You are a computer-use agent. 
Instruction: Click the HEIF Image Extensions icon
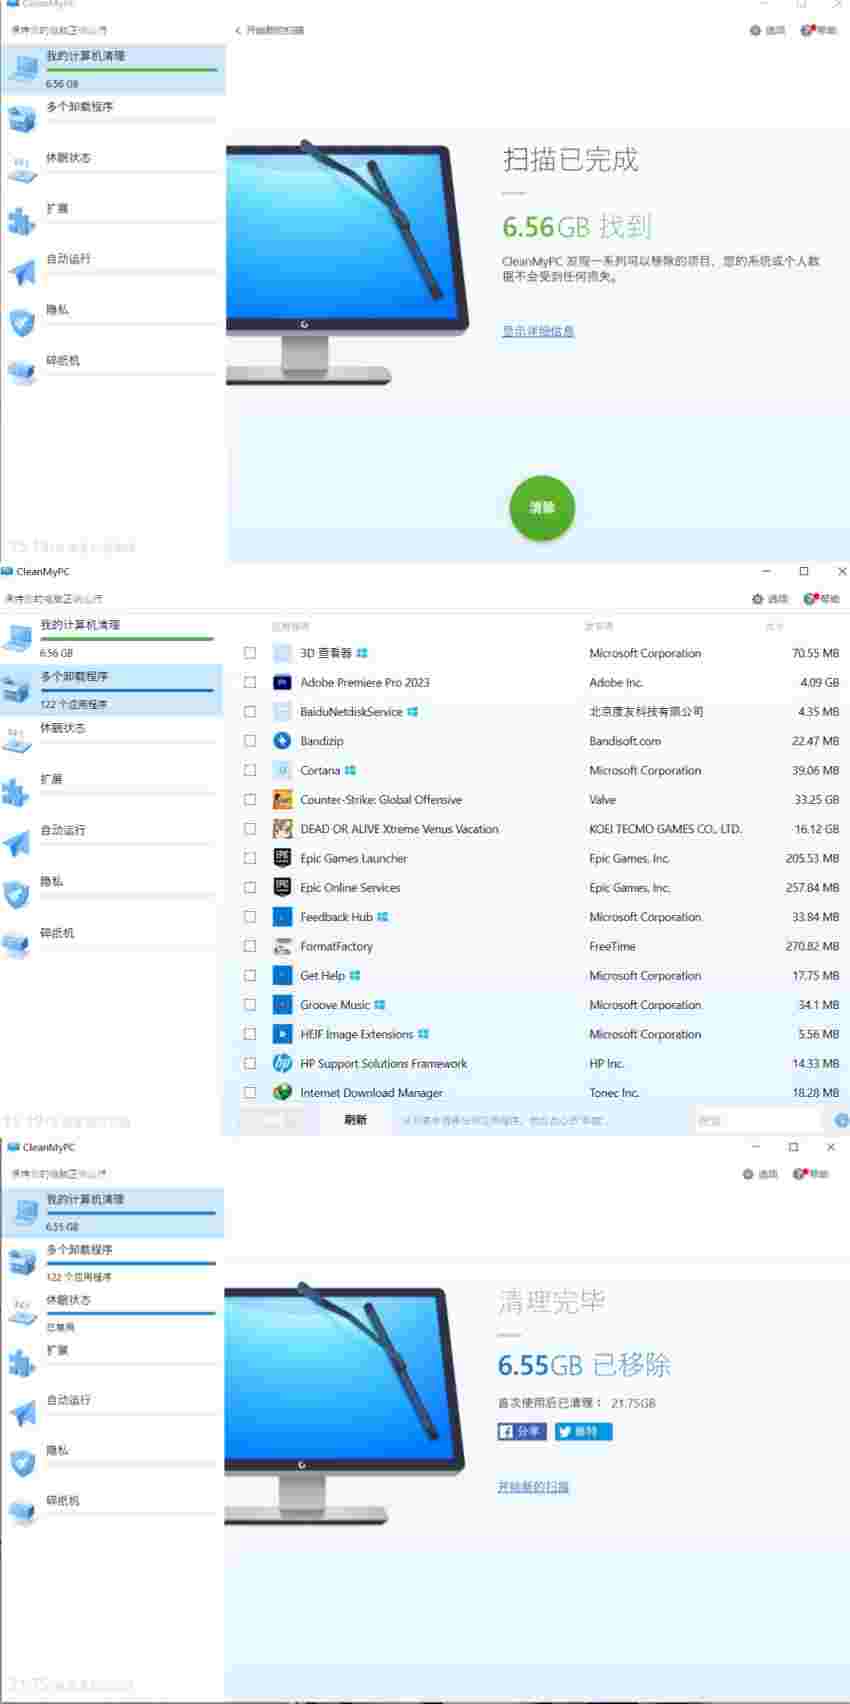(x=282, y=1034)
